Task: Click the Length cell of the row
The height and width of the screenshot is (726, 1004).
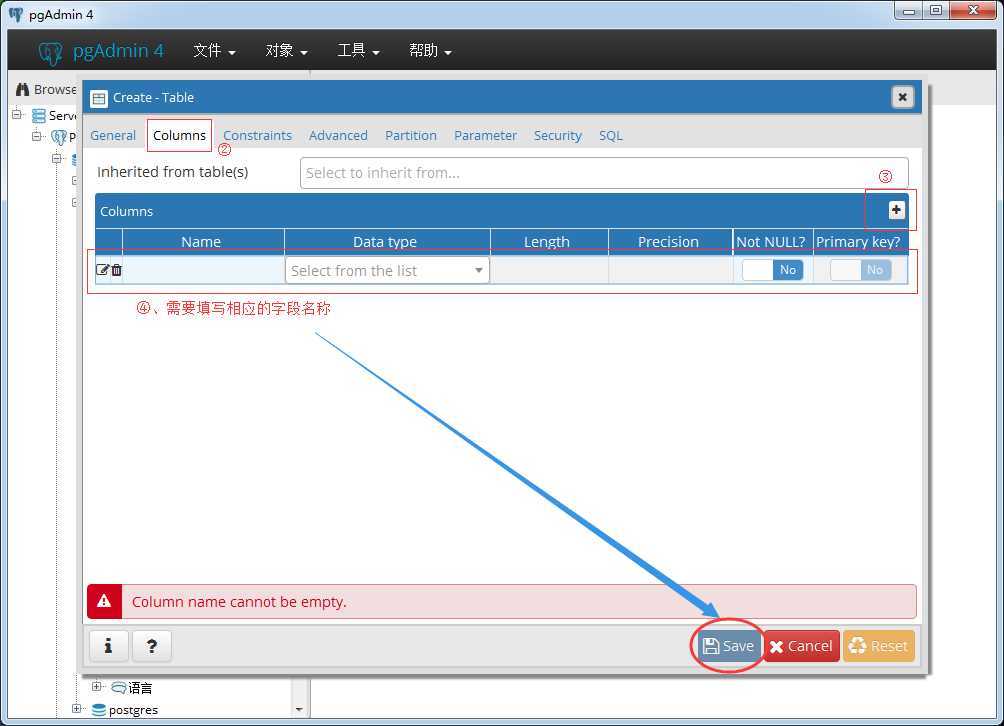Action: click(549, 270)
